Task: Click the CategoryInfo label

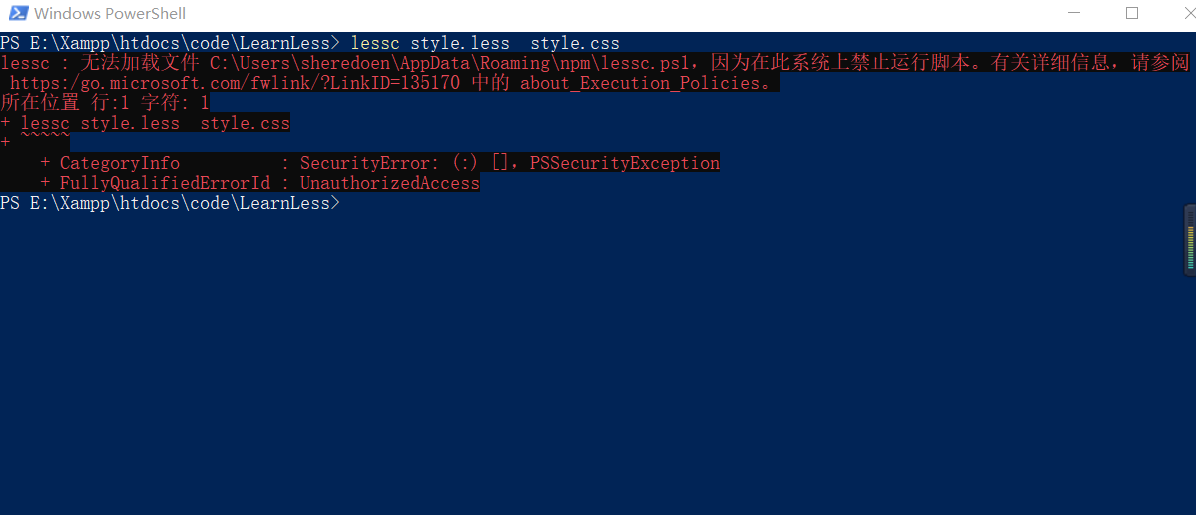Action: pos(120,163)
